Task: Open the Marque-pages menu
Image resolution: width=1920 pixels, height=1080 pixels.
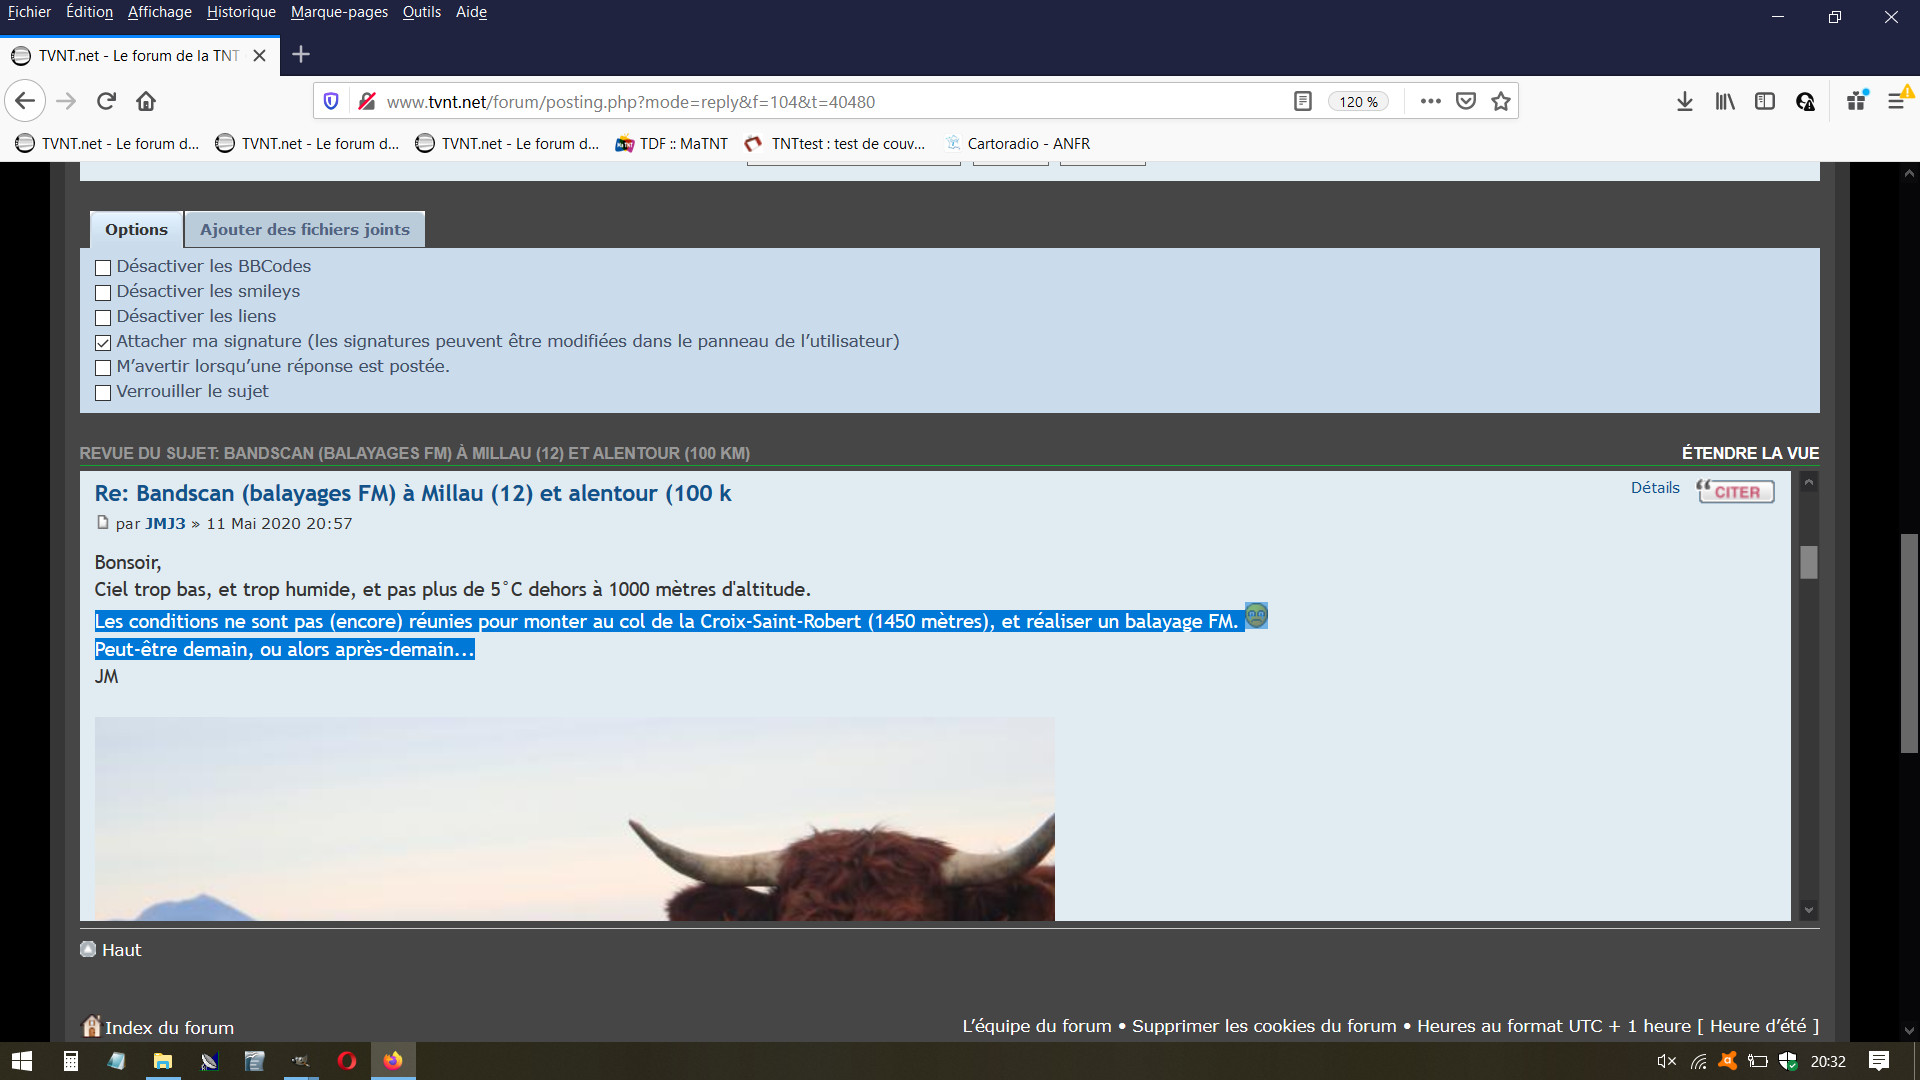Action: [x=339, y=12]
